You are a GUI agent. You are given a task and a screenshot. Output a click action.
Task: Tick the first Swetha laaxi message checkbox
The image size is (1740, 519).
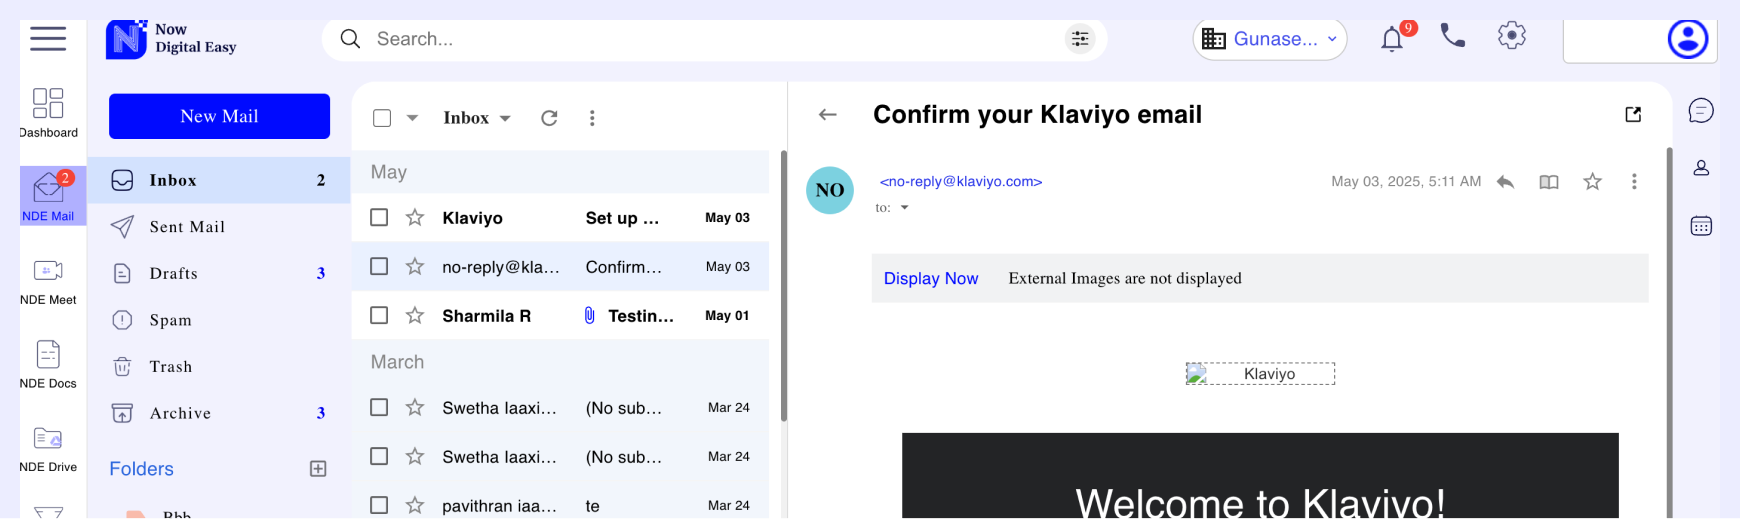(x=379, y=407)
